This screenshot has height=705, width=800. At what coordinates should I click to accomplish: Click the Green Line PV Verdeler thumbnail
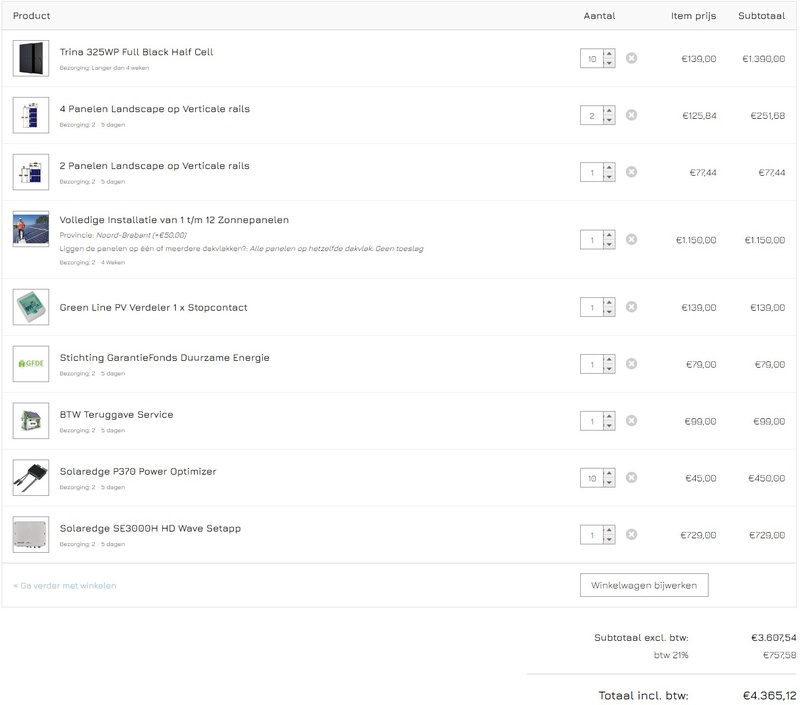click(31, 307)
